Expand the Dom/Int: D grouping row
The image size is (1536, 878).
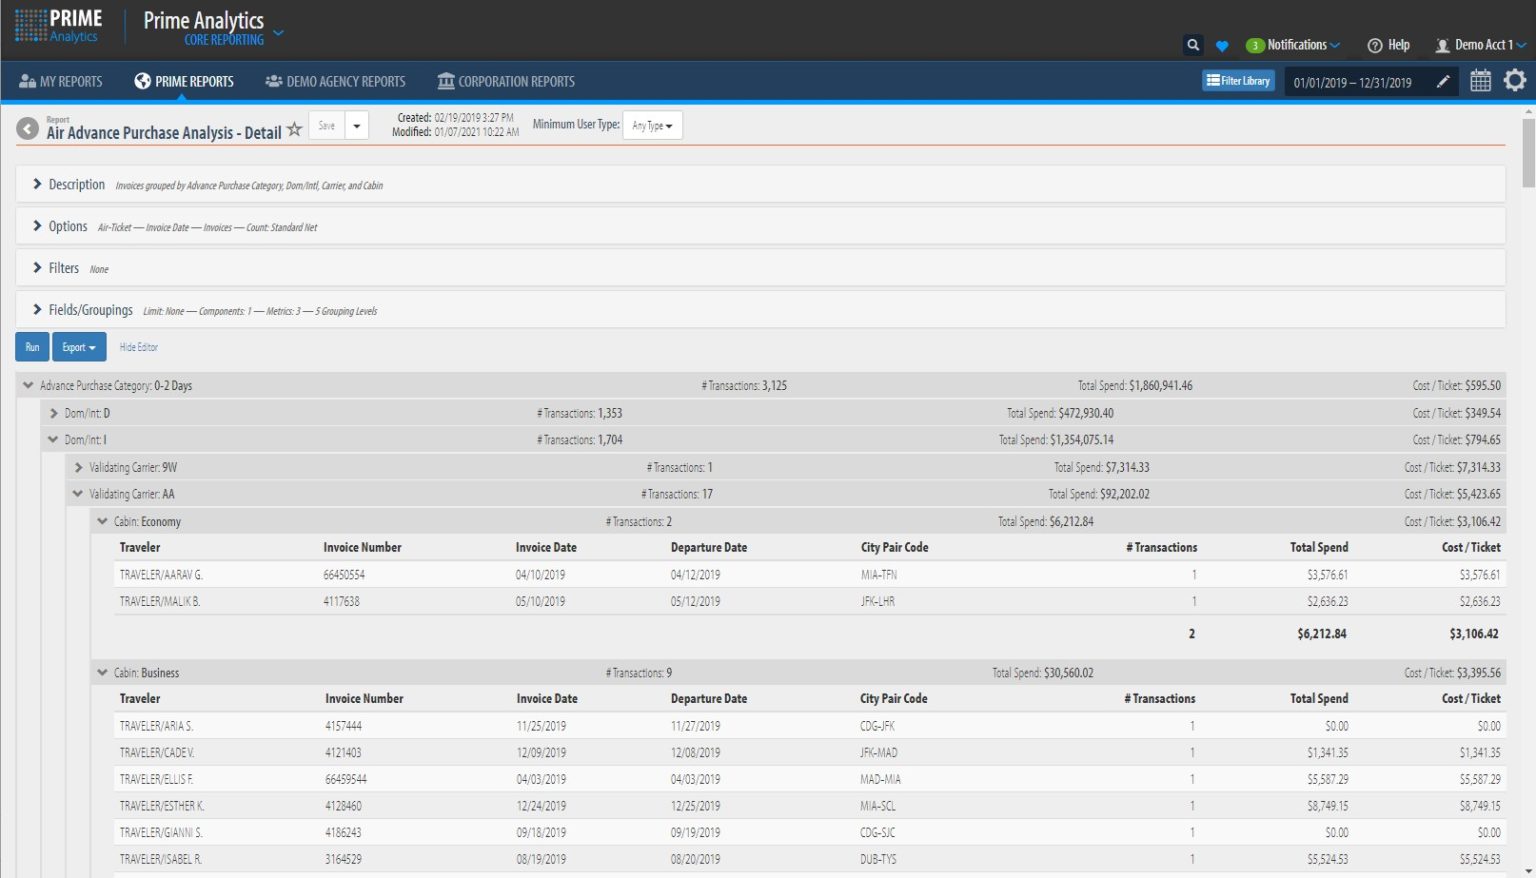tap(54, 412)
